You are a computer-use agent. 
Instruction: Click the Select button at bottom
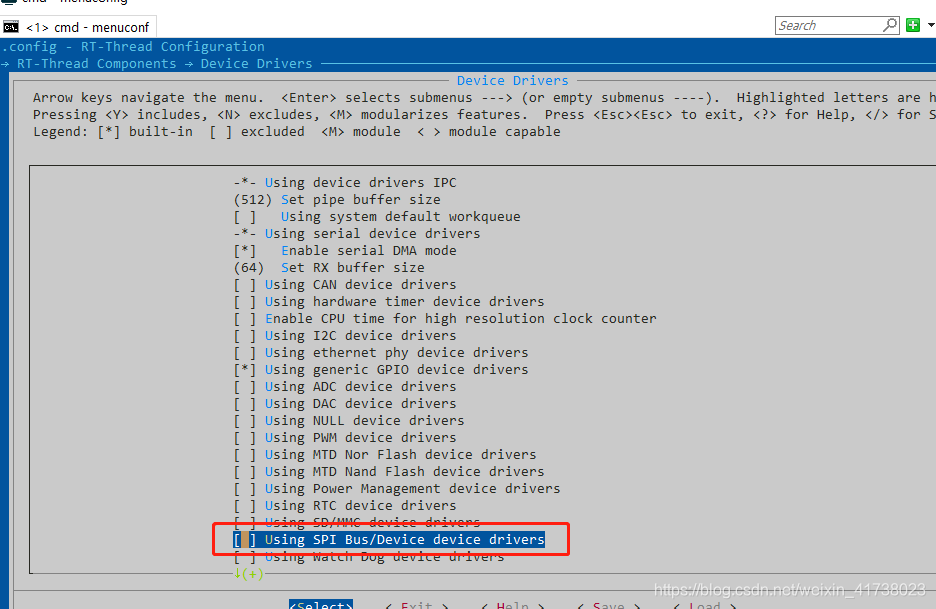pos(321,604)
